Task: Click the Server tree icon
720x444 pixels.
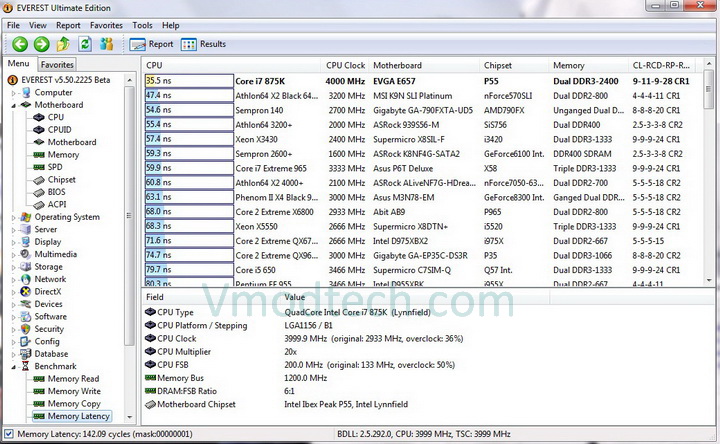Action: click(26, 229)
